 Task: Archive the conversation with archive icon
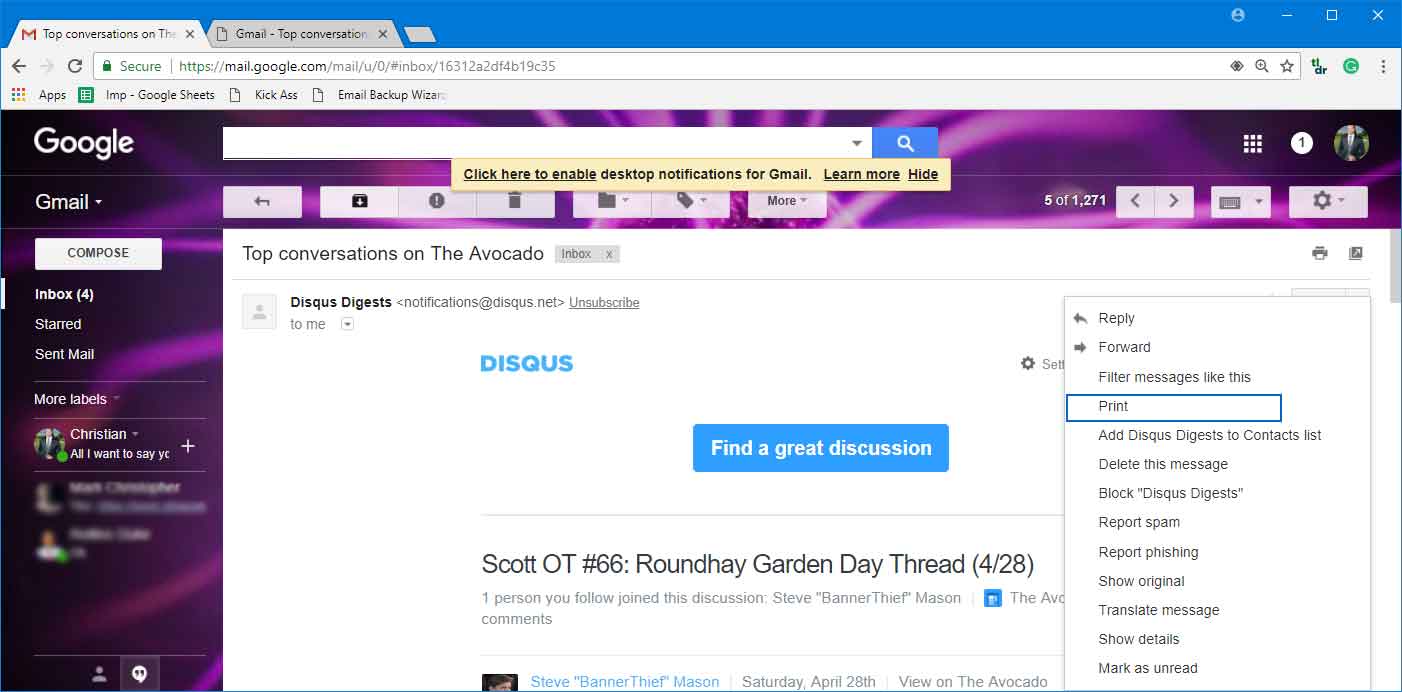tap(359, 201)
